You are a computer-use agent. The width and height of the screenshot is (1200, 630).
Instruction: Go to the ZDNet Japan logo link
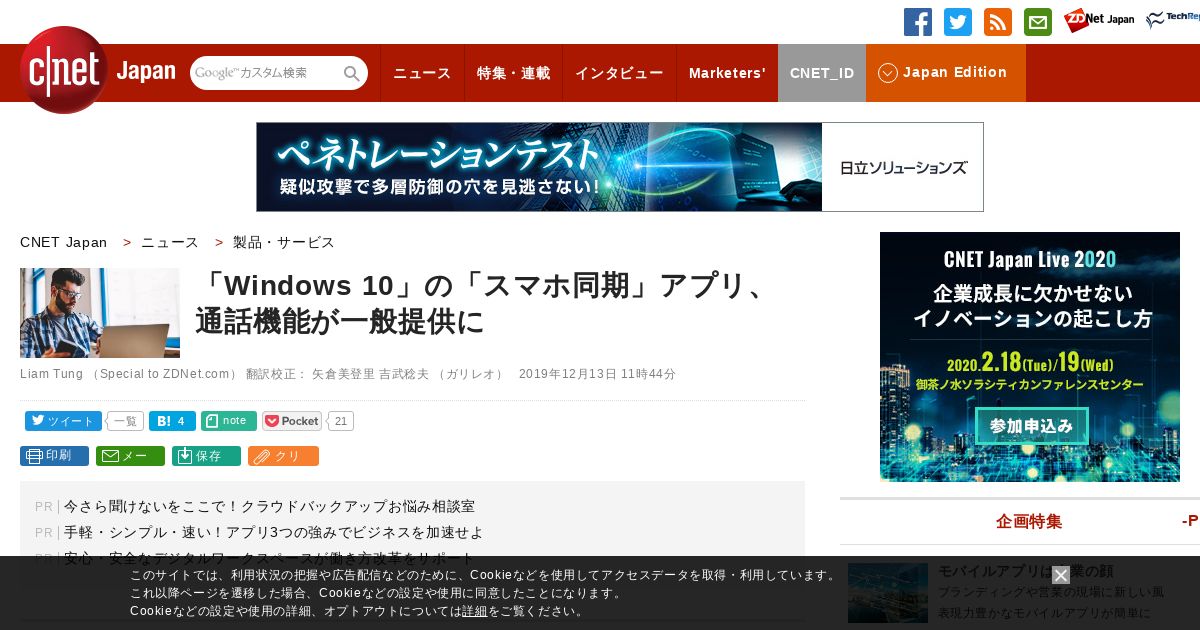[1099, 20]
